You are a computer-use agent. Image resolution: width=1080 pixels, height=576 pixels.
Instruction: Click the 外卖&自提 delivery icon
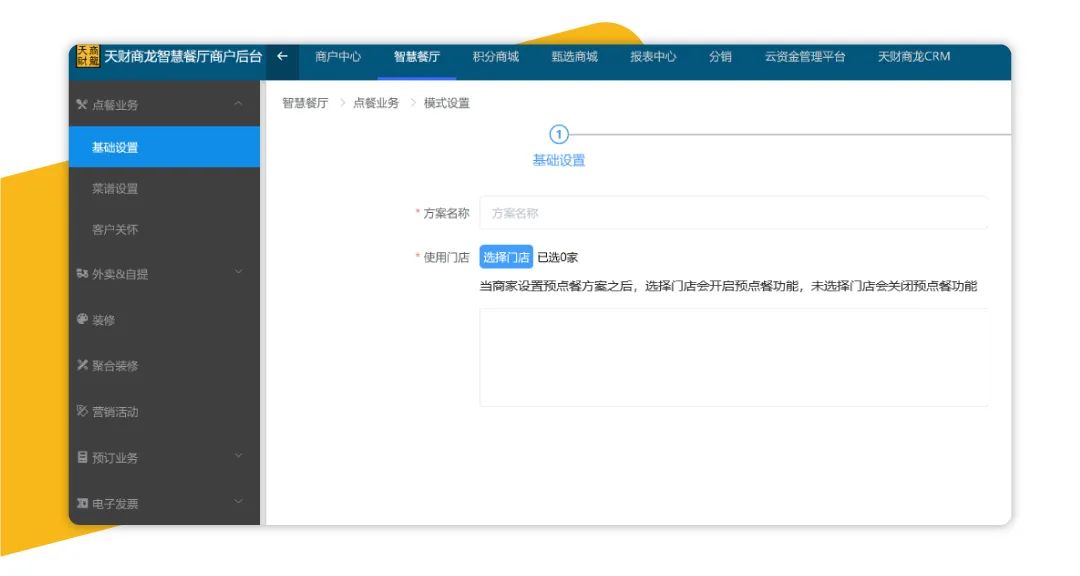[x=82, y=274]
